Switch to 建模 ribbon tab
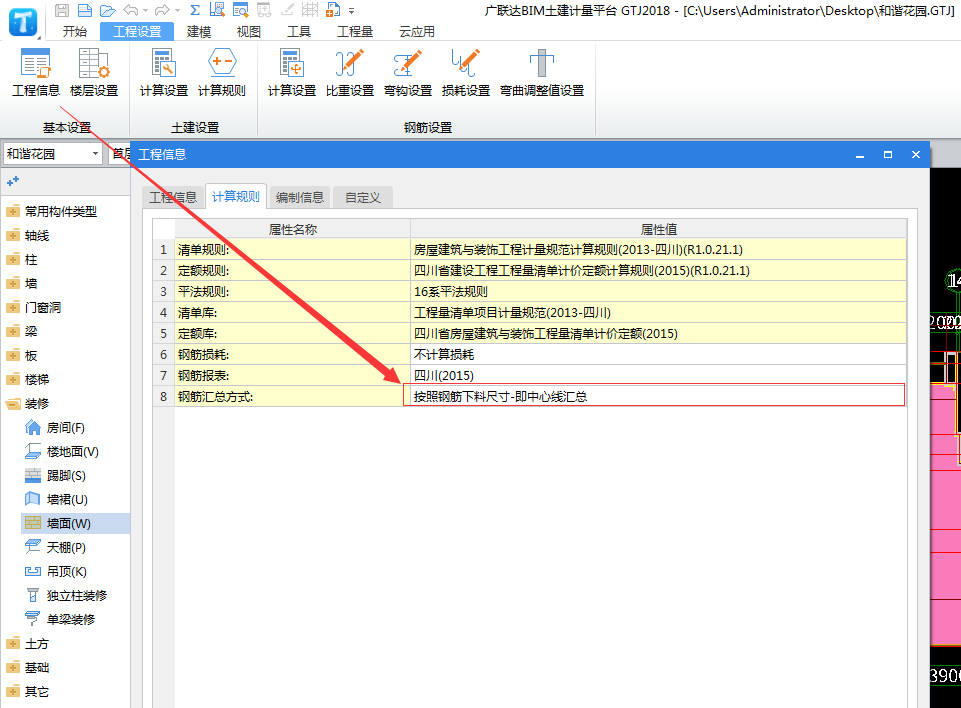This screenshot has height=708, width=961. point(199,31)
